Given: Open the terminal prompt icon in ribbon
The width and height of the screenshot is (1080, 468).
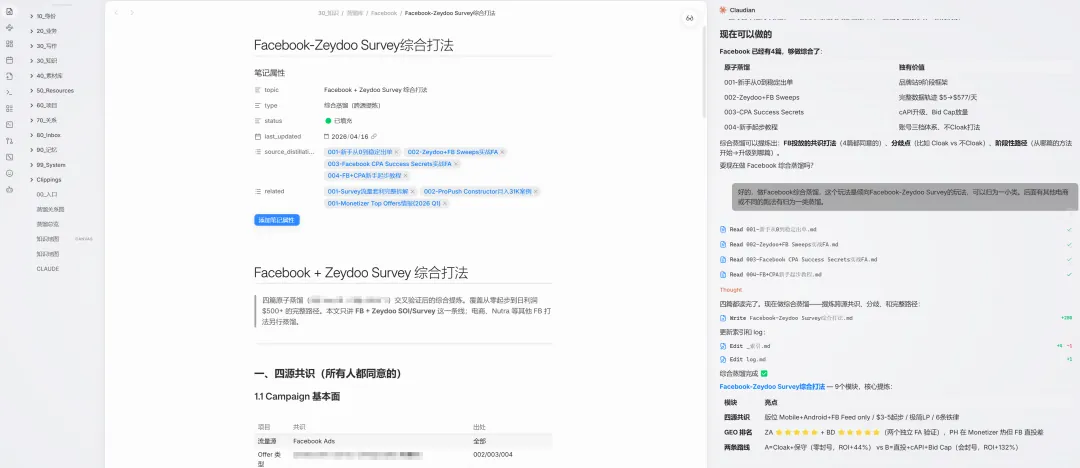Looking at the screenshot, I should pyautogui.click(x=9, y=92).
